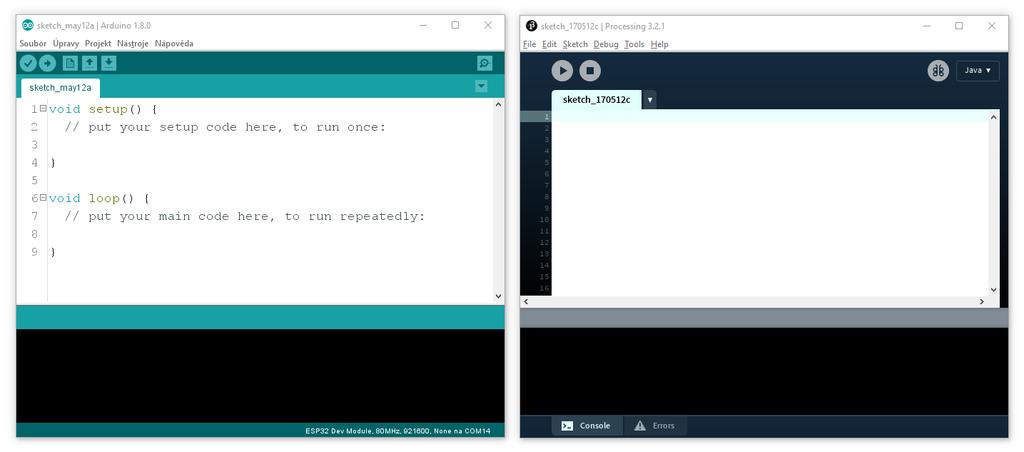Open Úpravy menu in Arduino
This screenshot has width=1024, height=452.
pos(66,44)
